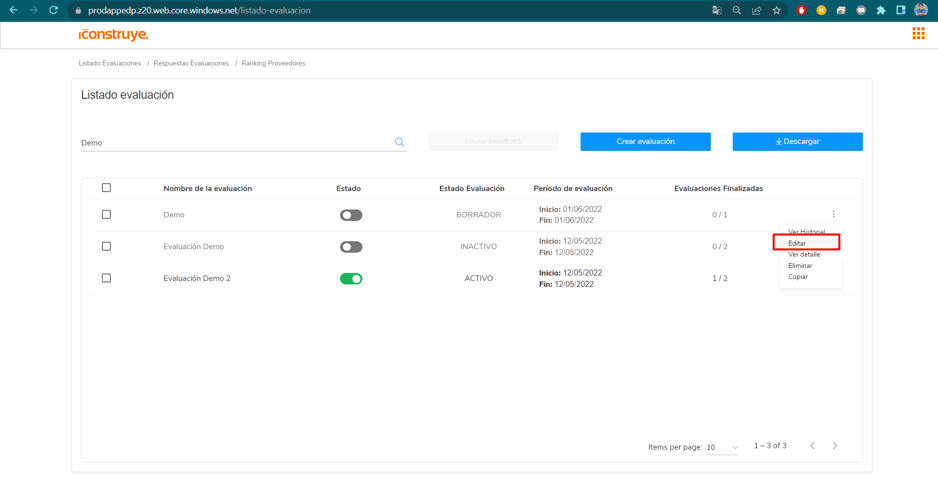This screenshot has height=477, width=938.
Task: Choose Eliminar from the context menu
Action: pyautogui.click(x=800, y=265)
